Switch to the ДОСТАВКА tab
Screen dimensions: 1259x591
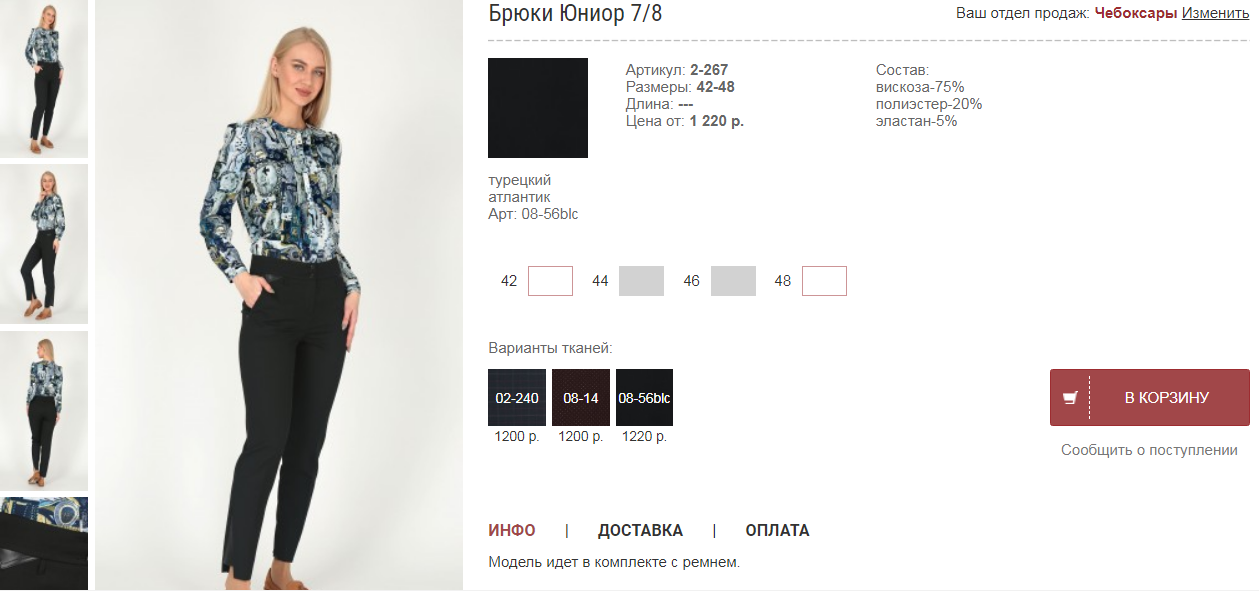click(x=640, y=530)
